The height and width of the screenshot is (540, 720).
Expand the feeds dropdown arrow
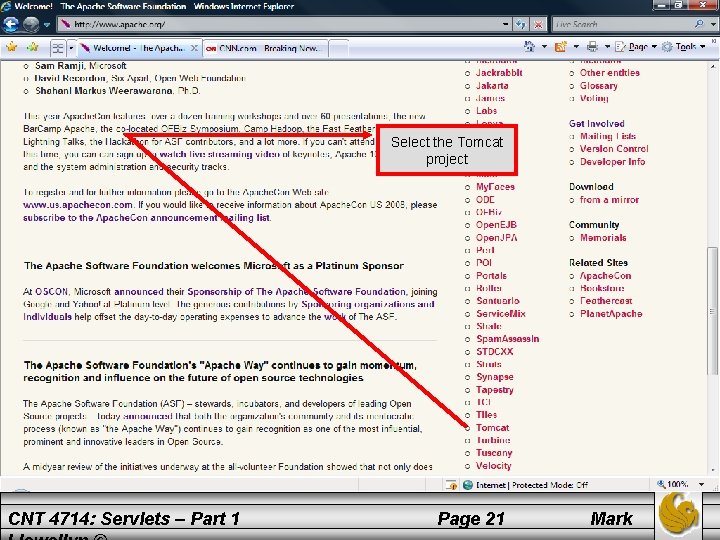[x=576, y=47]
